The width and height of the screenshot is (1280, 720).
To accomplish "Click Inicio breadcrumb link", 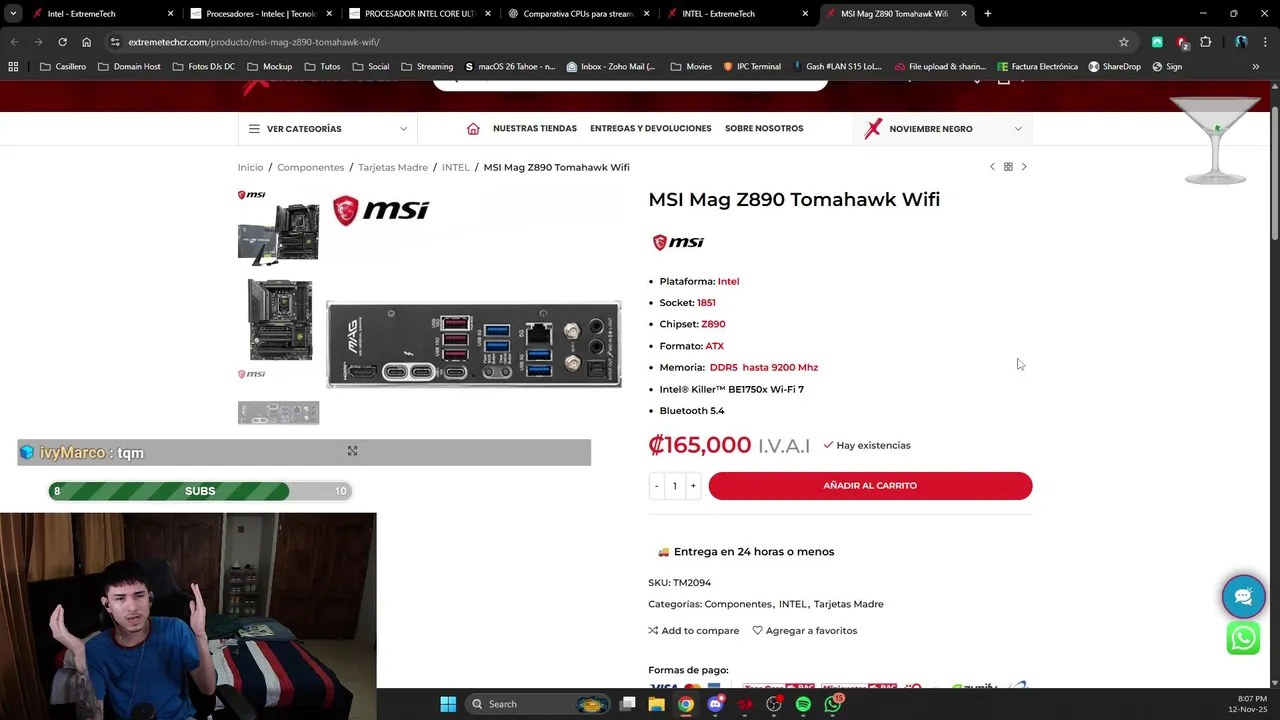I will (x=250, y=167).
